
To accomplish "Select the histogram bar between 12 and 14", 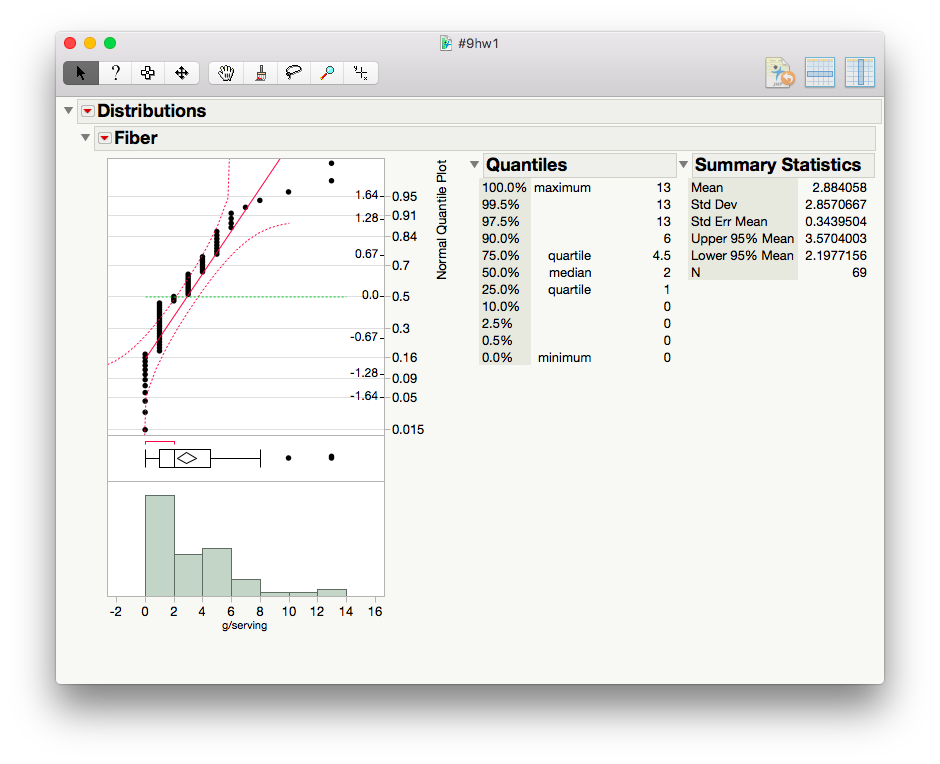I will pos(332,593).
